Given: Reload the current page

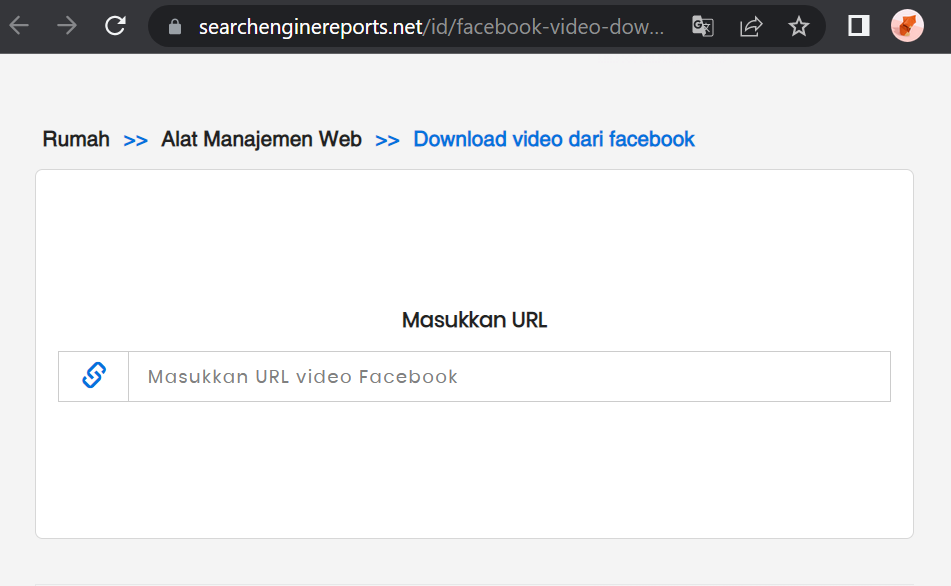Looking at the screenshot, I should click(115, 26).
